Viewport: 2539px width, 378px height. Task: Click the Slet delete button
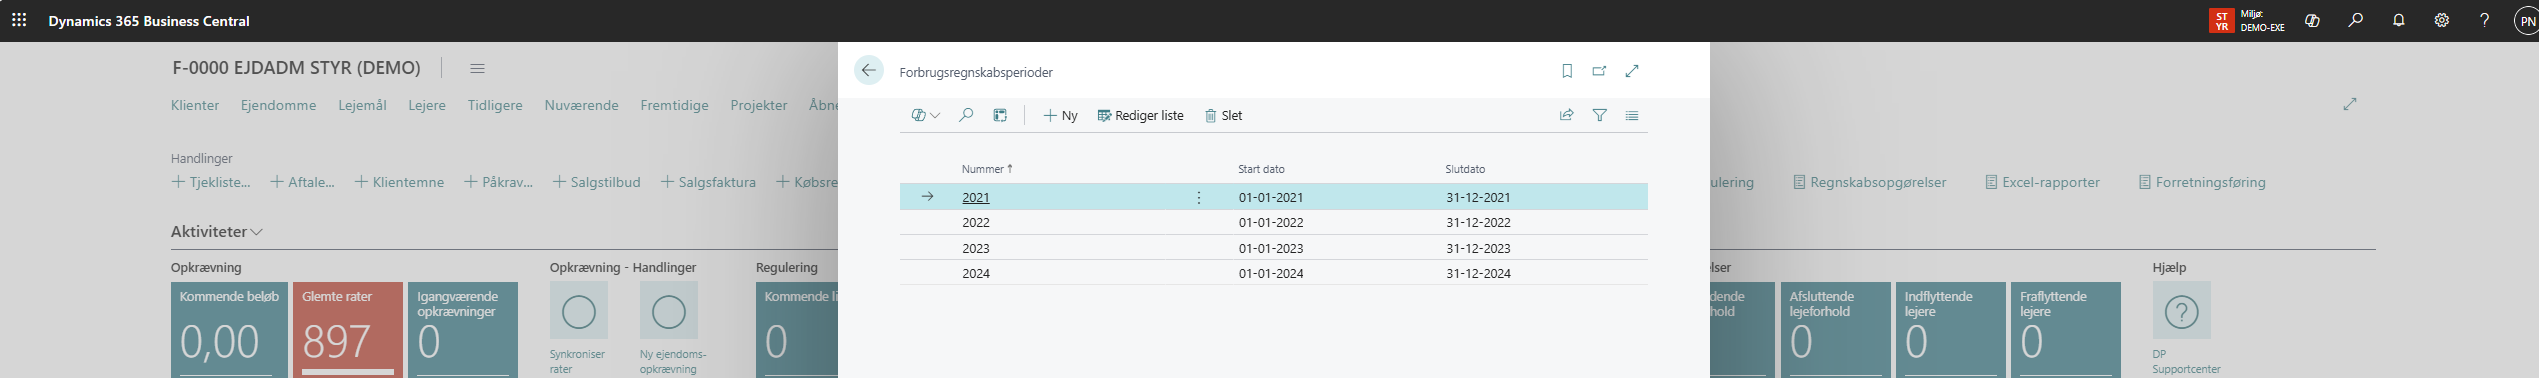coord(1223,115)
